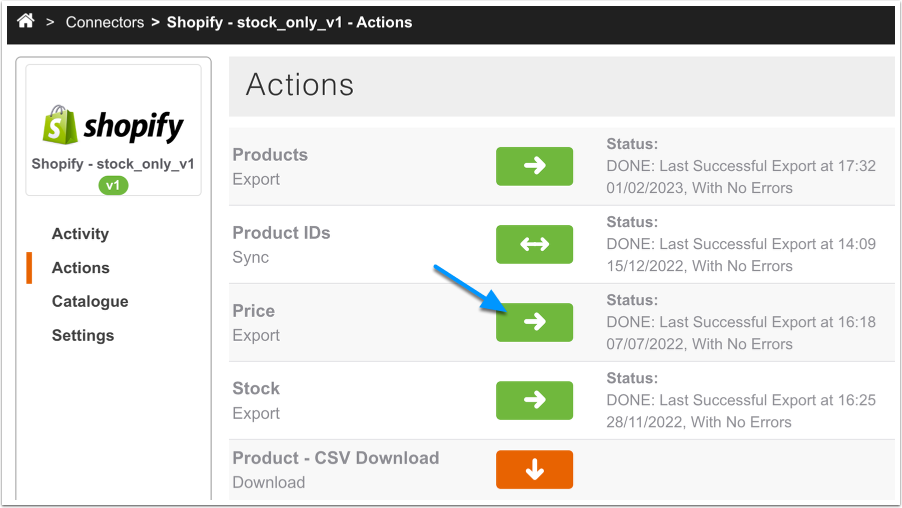Click the Price export arrow button
This screenshot has height=508, width=902.
coord(534,322)
